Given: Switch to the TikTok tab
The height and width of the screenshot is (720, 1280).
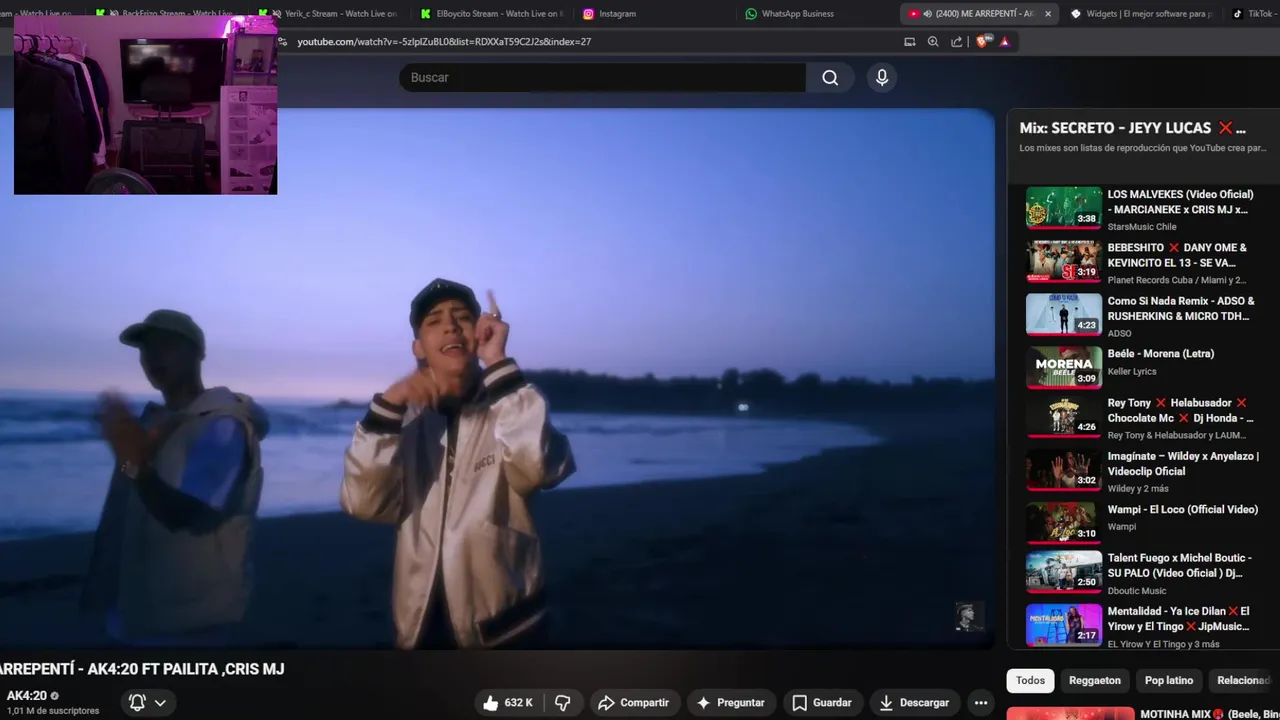Looking at the screenshot, I should (x=1253, y=14).
